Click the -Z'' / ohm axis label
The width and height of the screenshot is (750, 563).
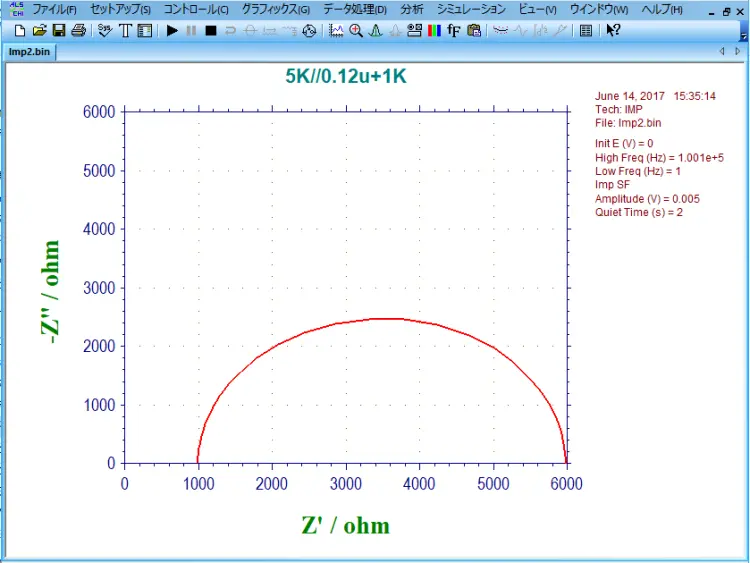click(x=50, y=292)
